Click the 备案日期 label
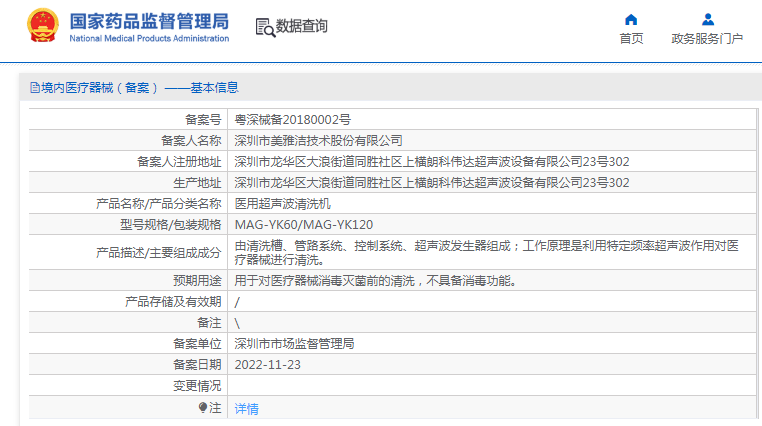 coord(197,365)
